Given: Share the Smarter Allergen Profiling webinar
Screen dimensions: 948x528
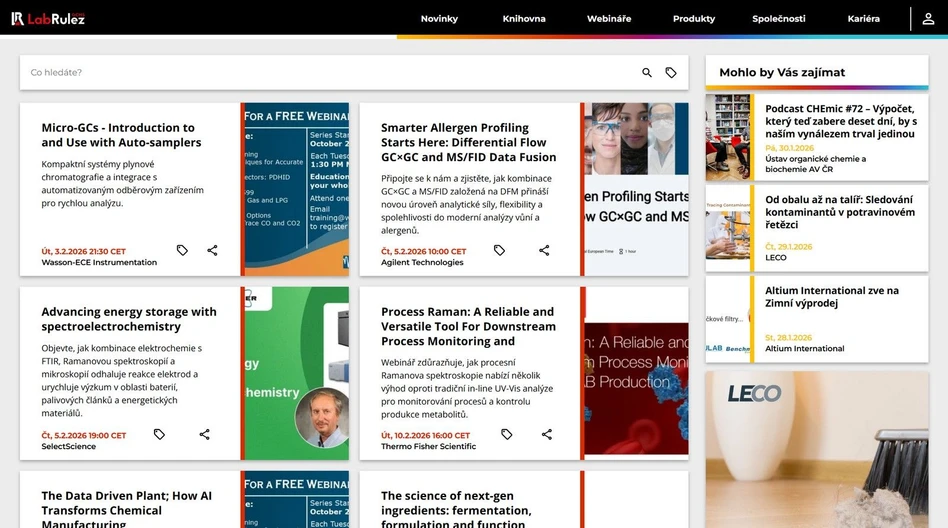Looking at the screenshot, I should pos(544,250).
